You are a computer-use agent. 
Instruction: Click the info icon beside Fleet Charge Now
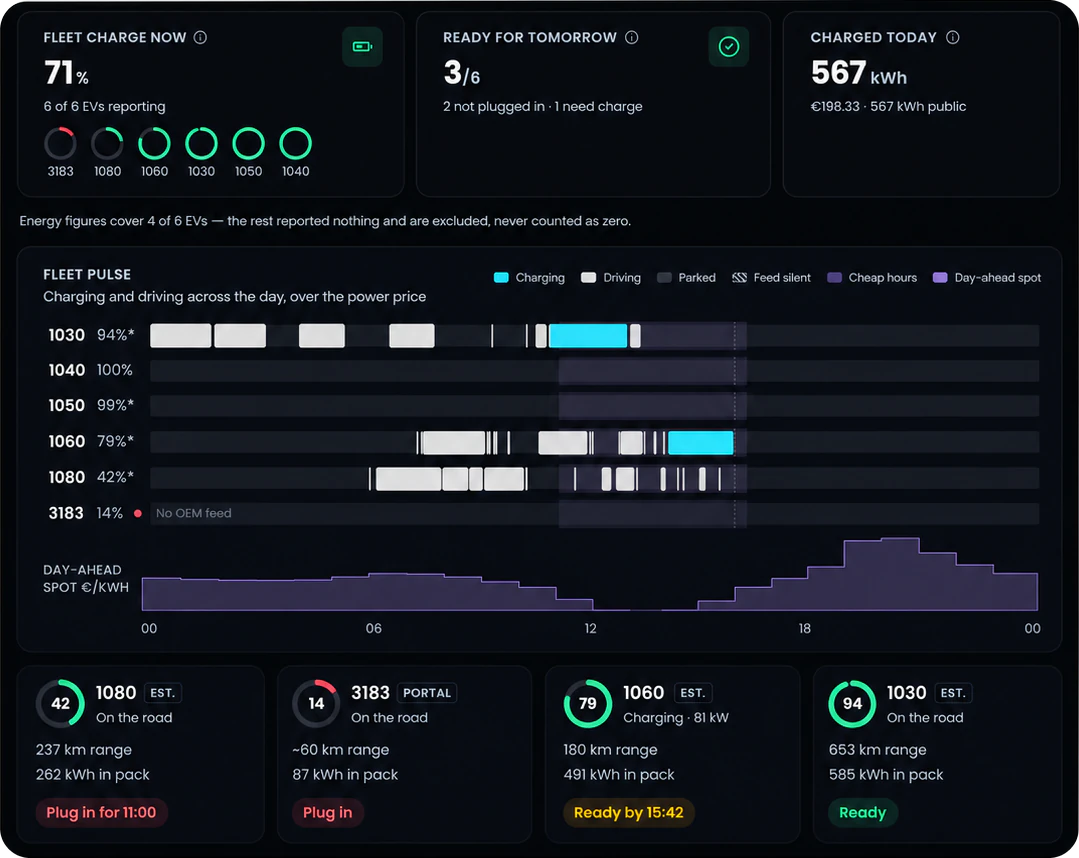pos(200,37)
